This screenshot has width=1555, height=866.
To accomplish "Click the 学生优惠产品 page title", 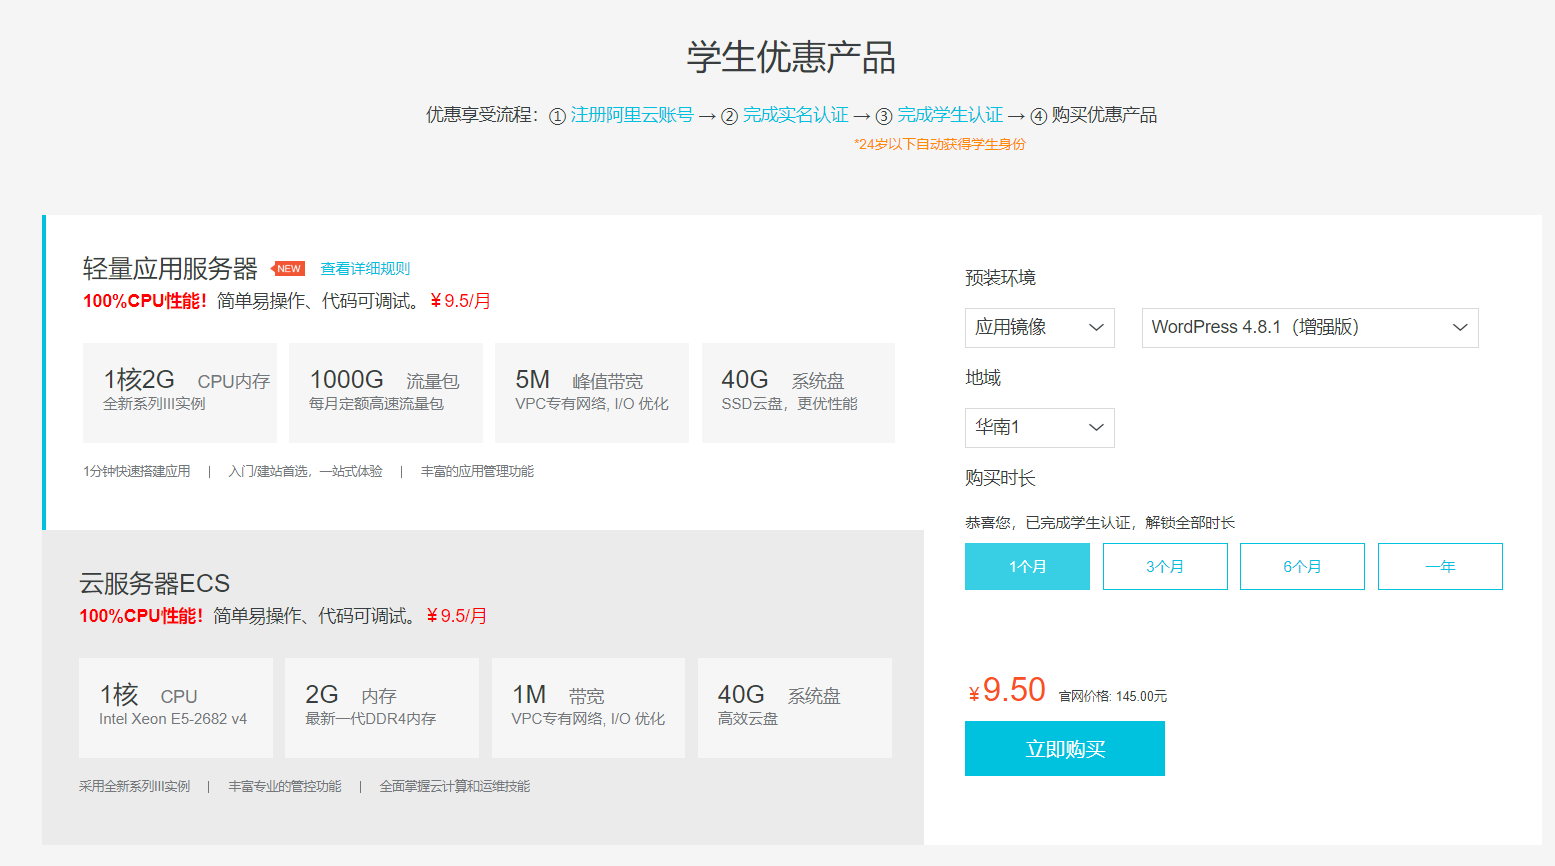I will [x=791, y=57].
